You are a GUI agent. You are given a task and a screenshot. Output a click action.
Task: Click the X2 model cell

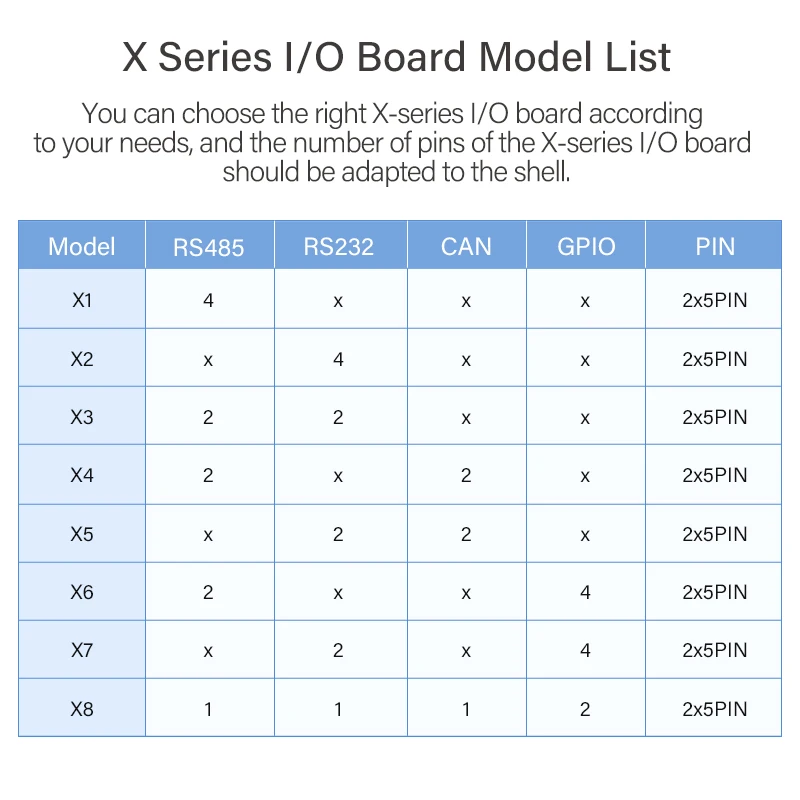pyautogui.click(x=82, y=359)
